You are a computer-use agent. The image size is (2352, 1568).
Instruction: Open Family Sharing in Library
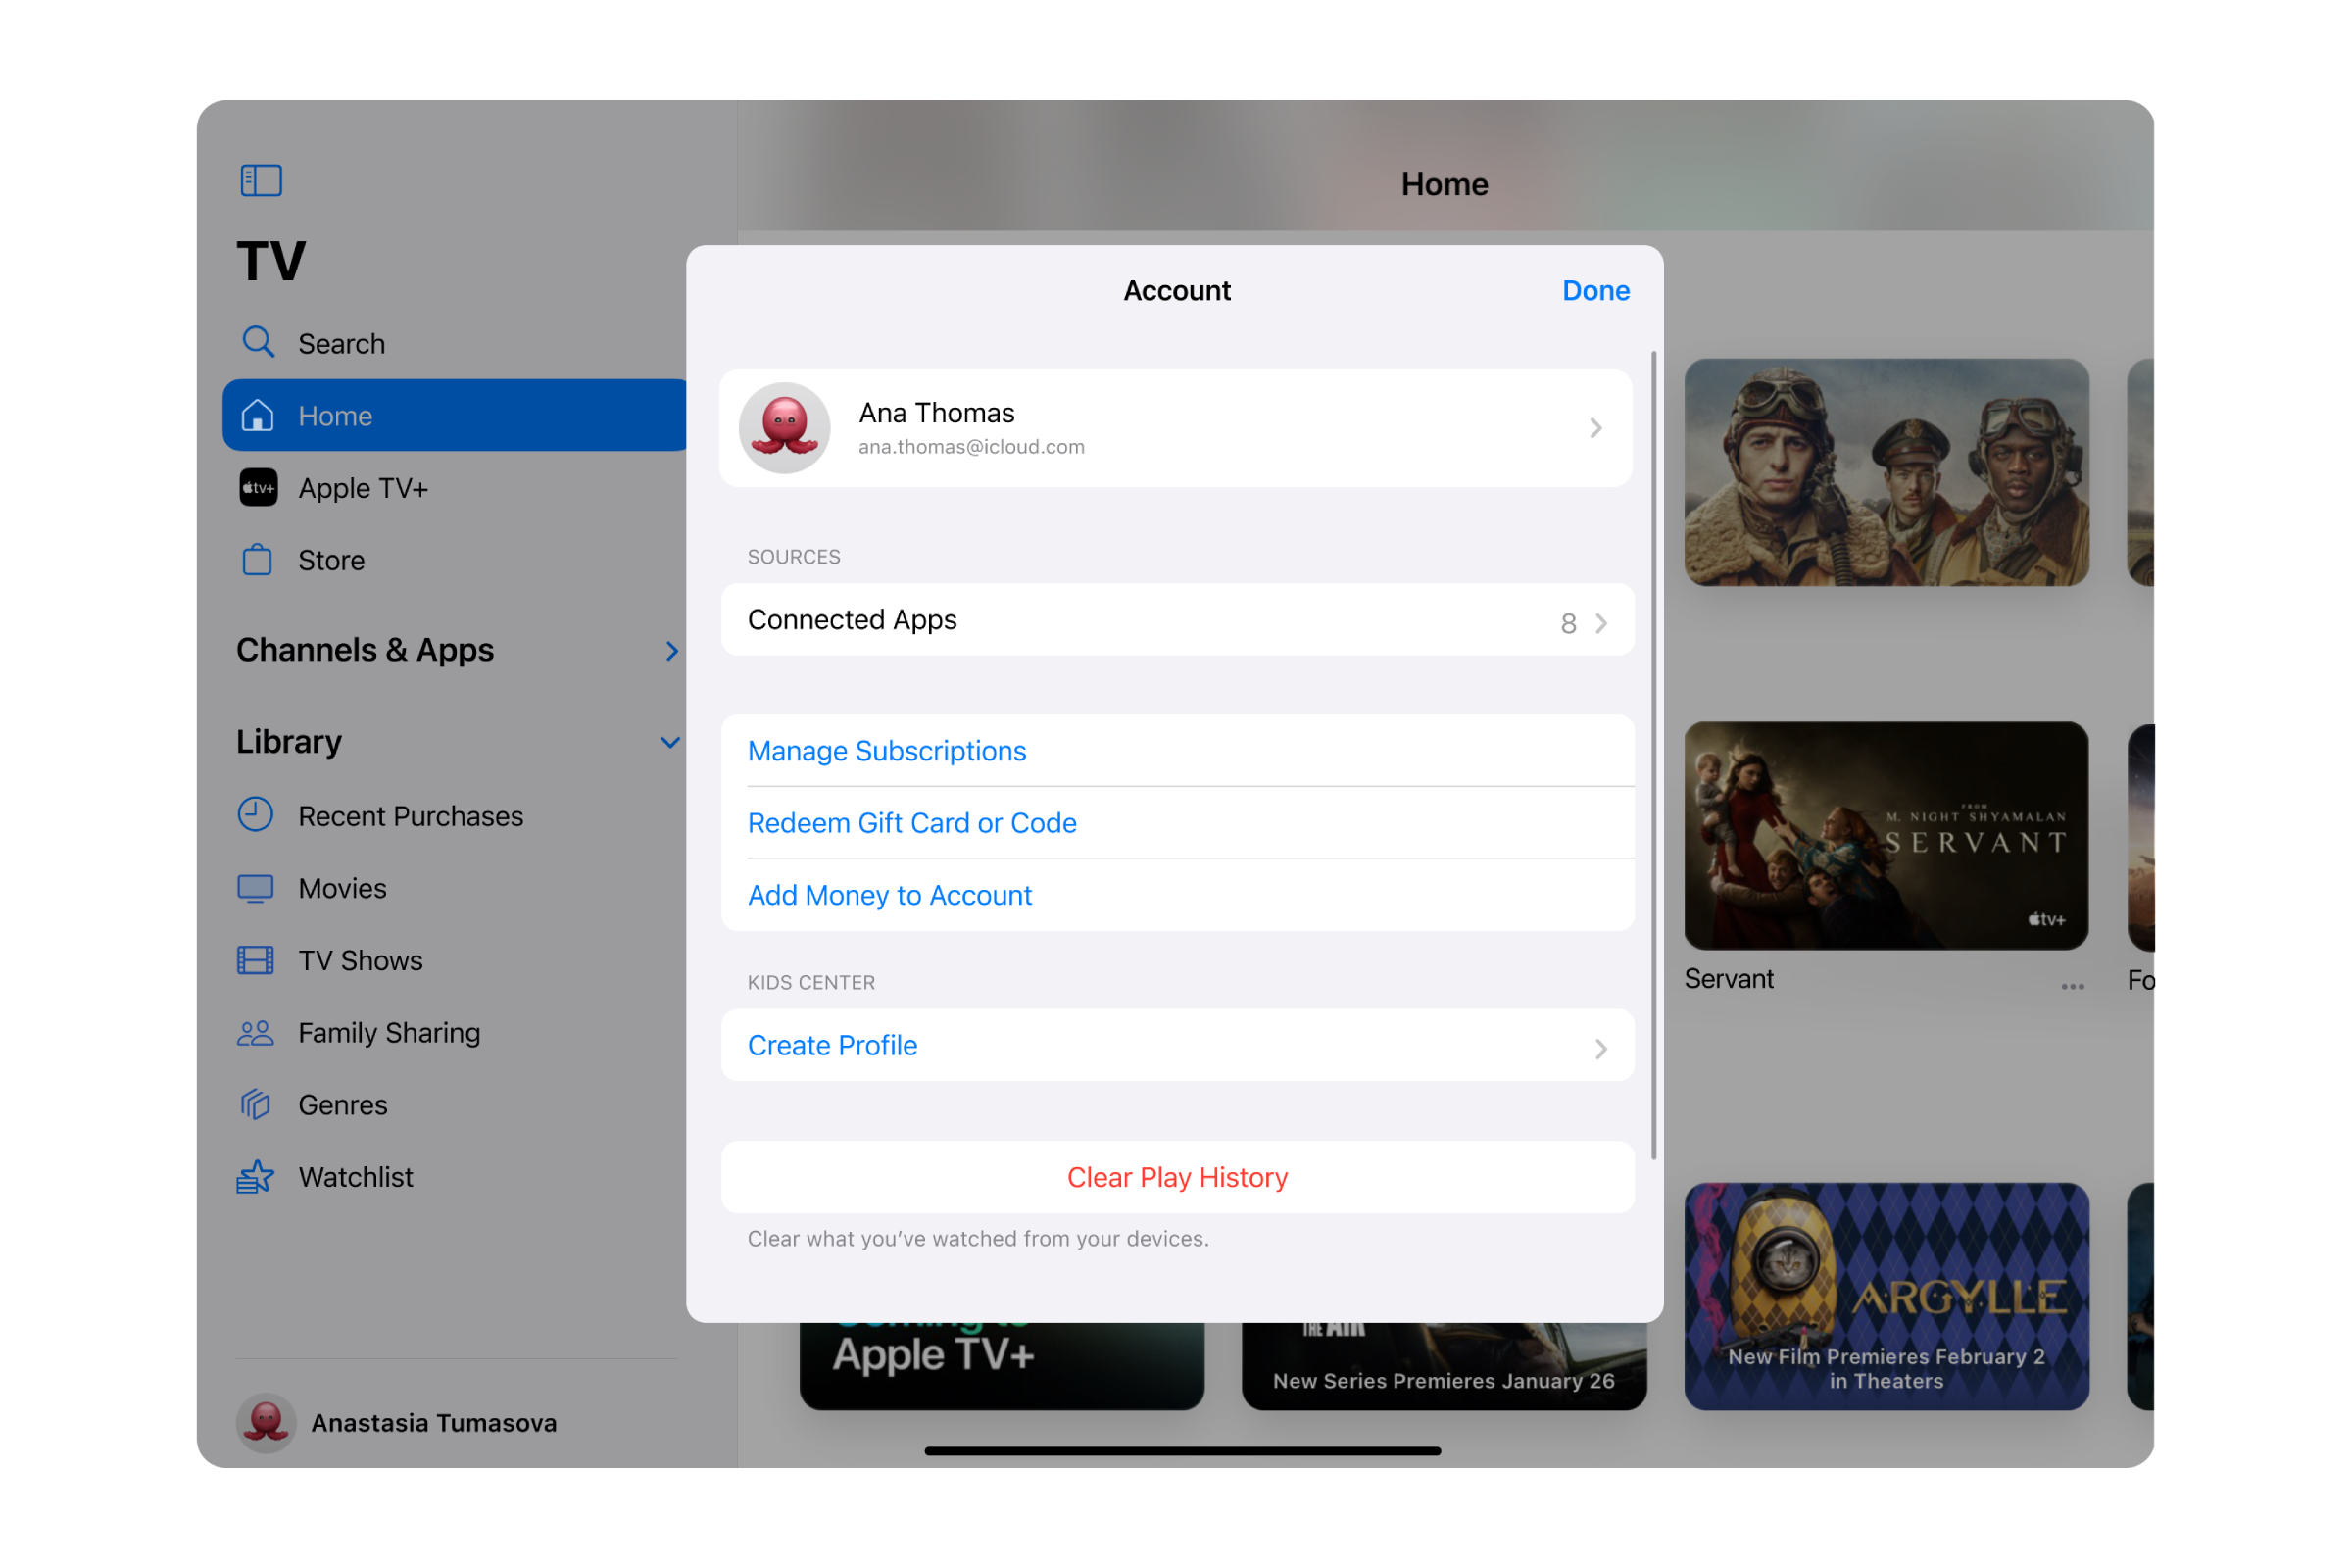(x=455, y=1032)
